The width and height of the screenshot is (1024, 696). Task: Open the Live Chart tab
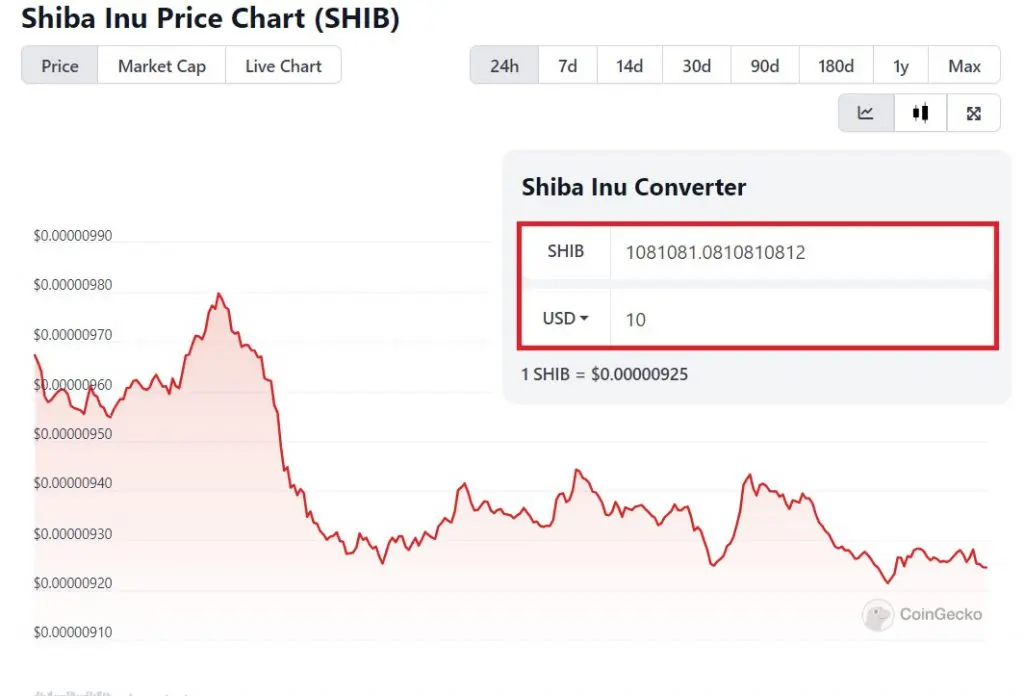(283, 65)
